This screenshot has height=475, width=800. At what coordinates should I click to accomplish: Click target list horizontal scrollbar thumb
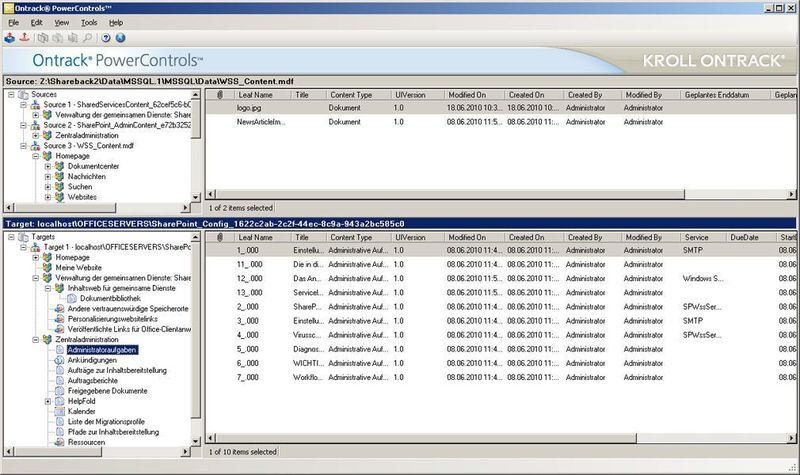pyautogui.click(x=426, y=438)
